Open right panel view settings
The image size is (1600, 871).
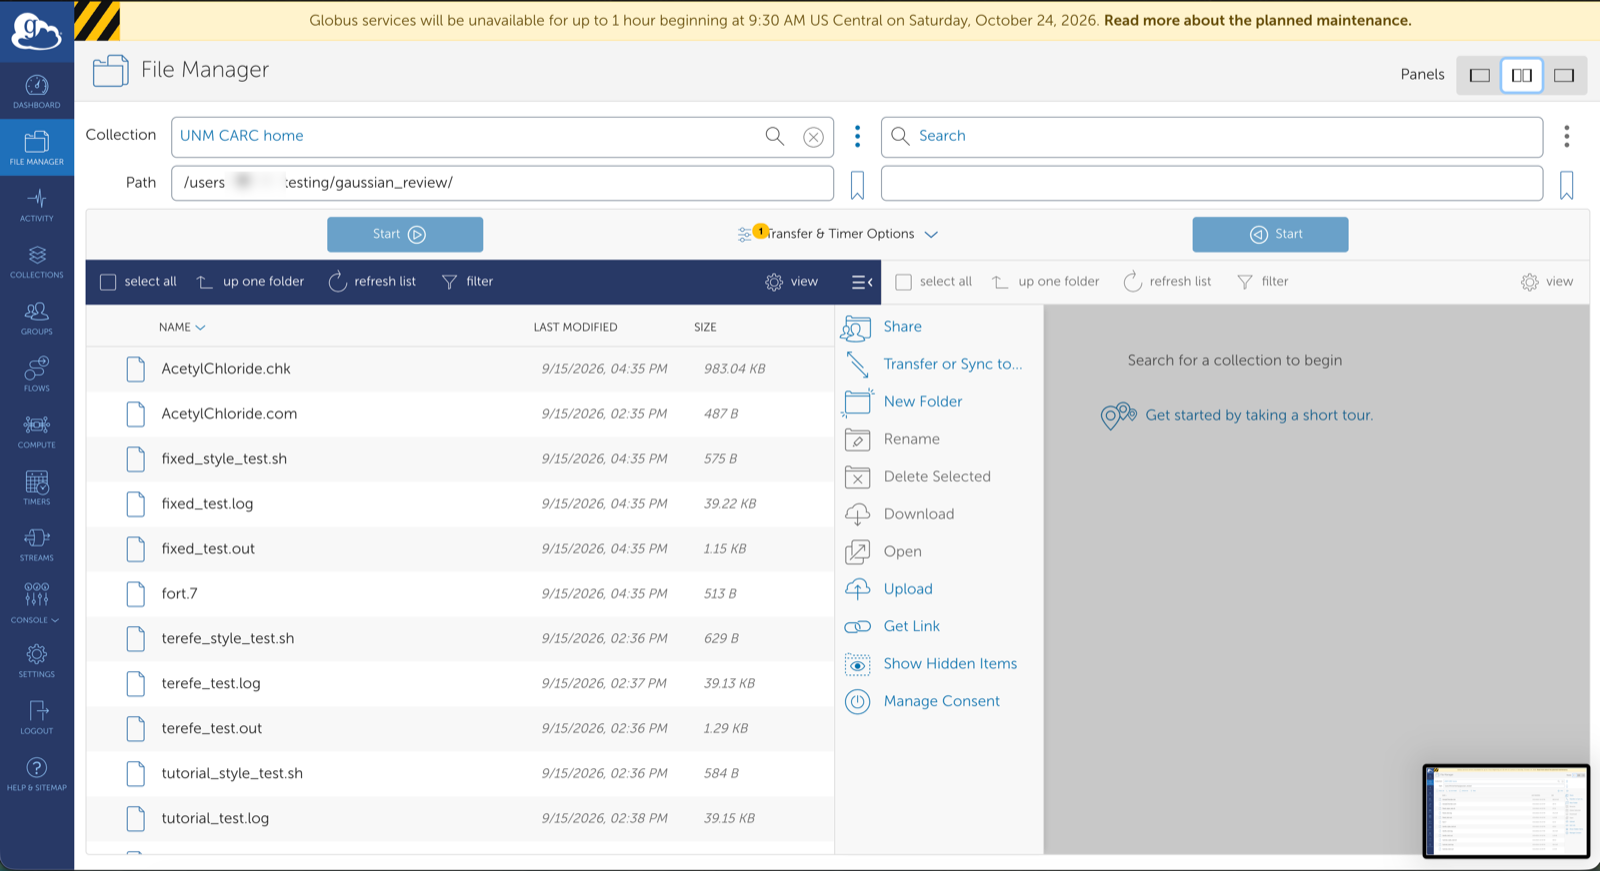pos(1547,282)
